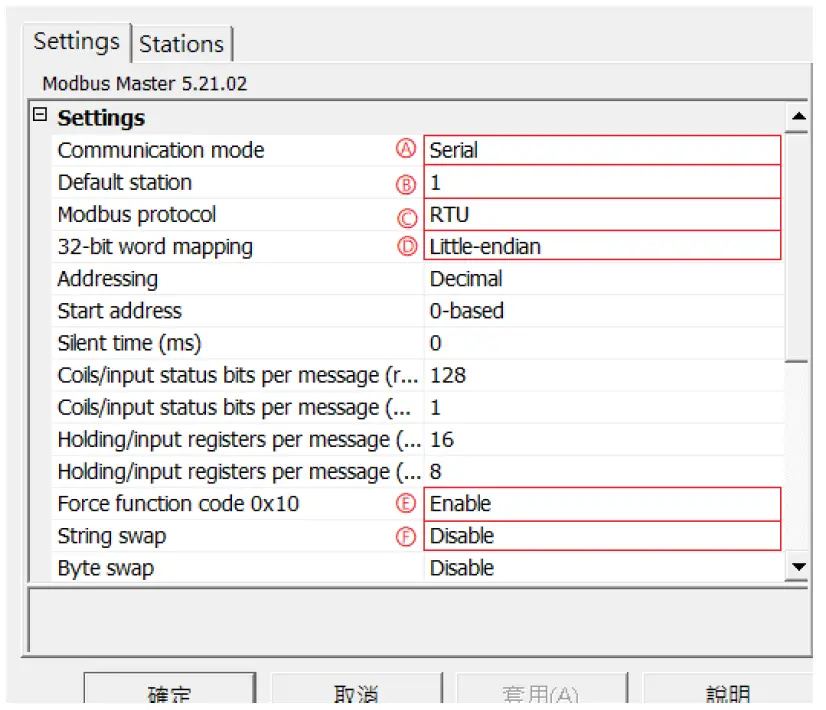Select Force function code 0x10 label
The image size is (826, 710).
point(179,504)
